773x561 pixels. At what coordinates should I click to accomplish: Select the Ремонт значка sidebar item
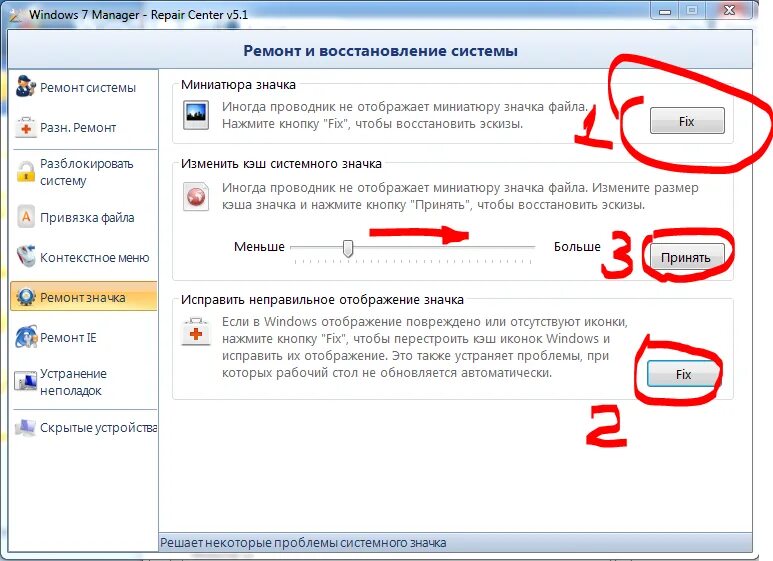[84, 297]
